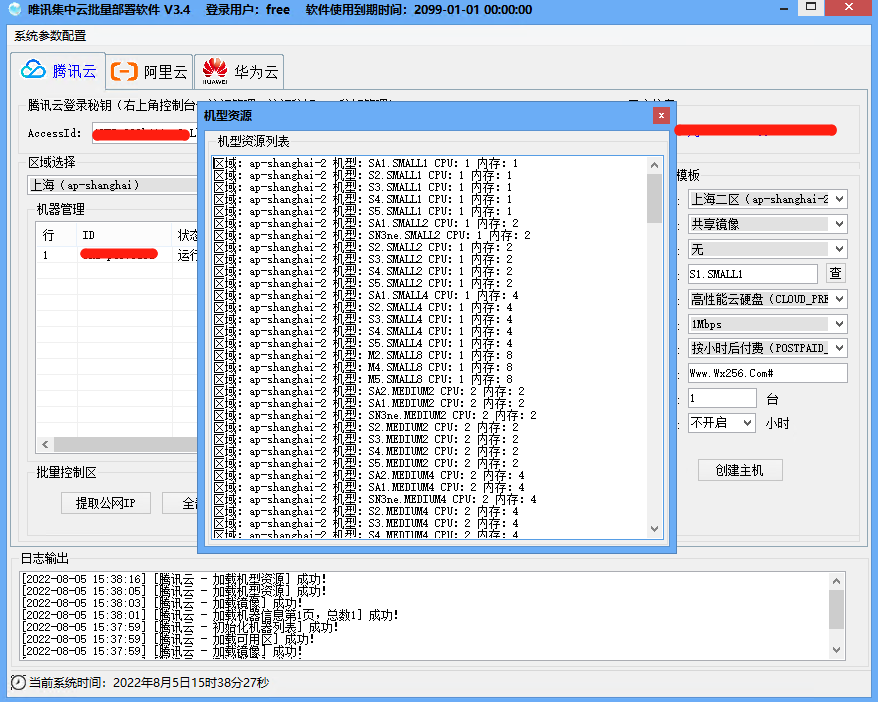Click the 15:38:16 加载机型资源 log line
The height and width of the screenshot is (702, 878).
click(174, 579)
